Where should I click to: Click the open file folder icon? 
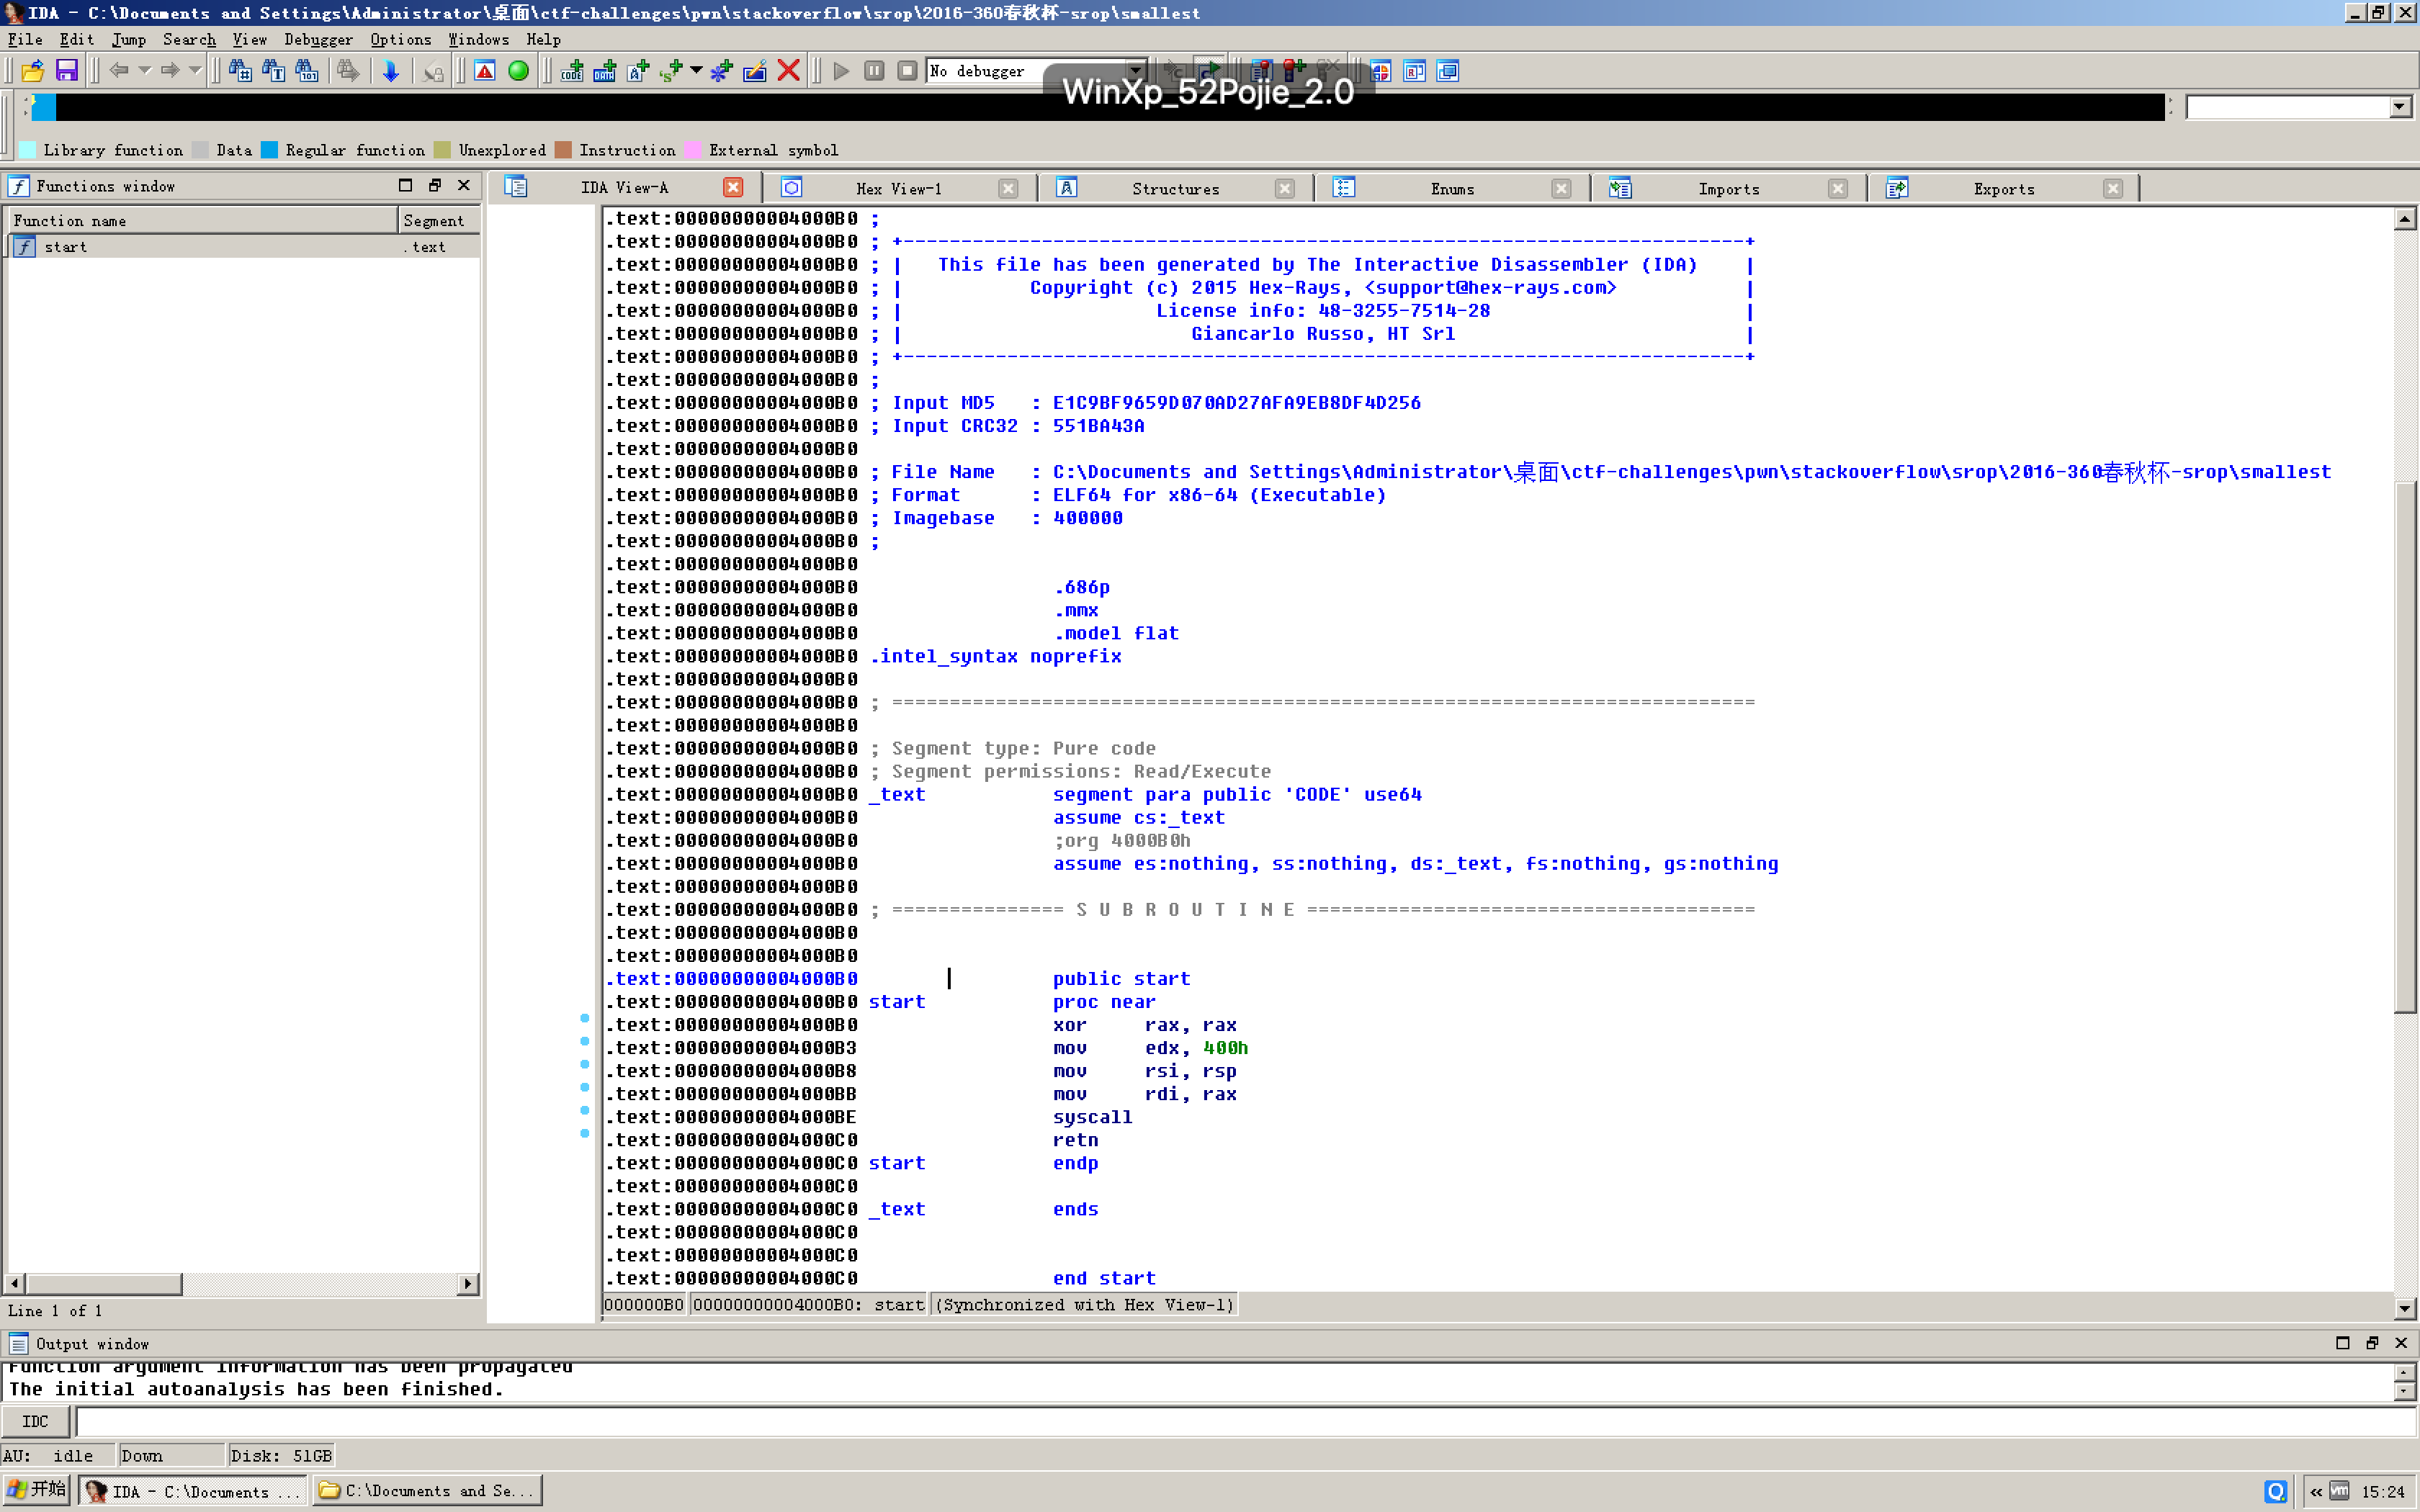tap(32, 71)
